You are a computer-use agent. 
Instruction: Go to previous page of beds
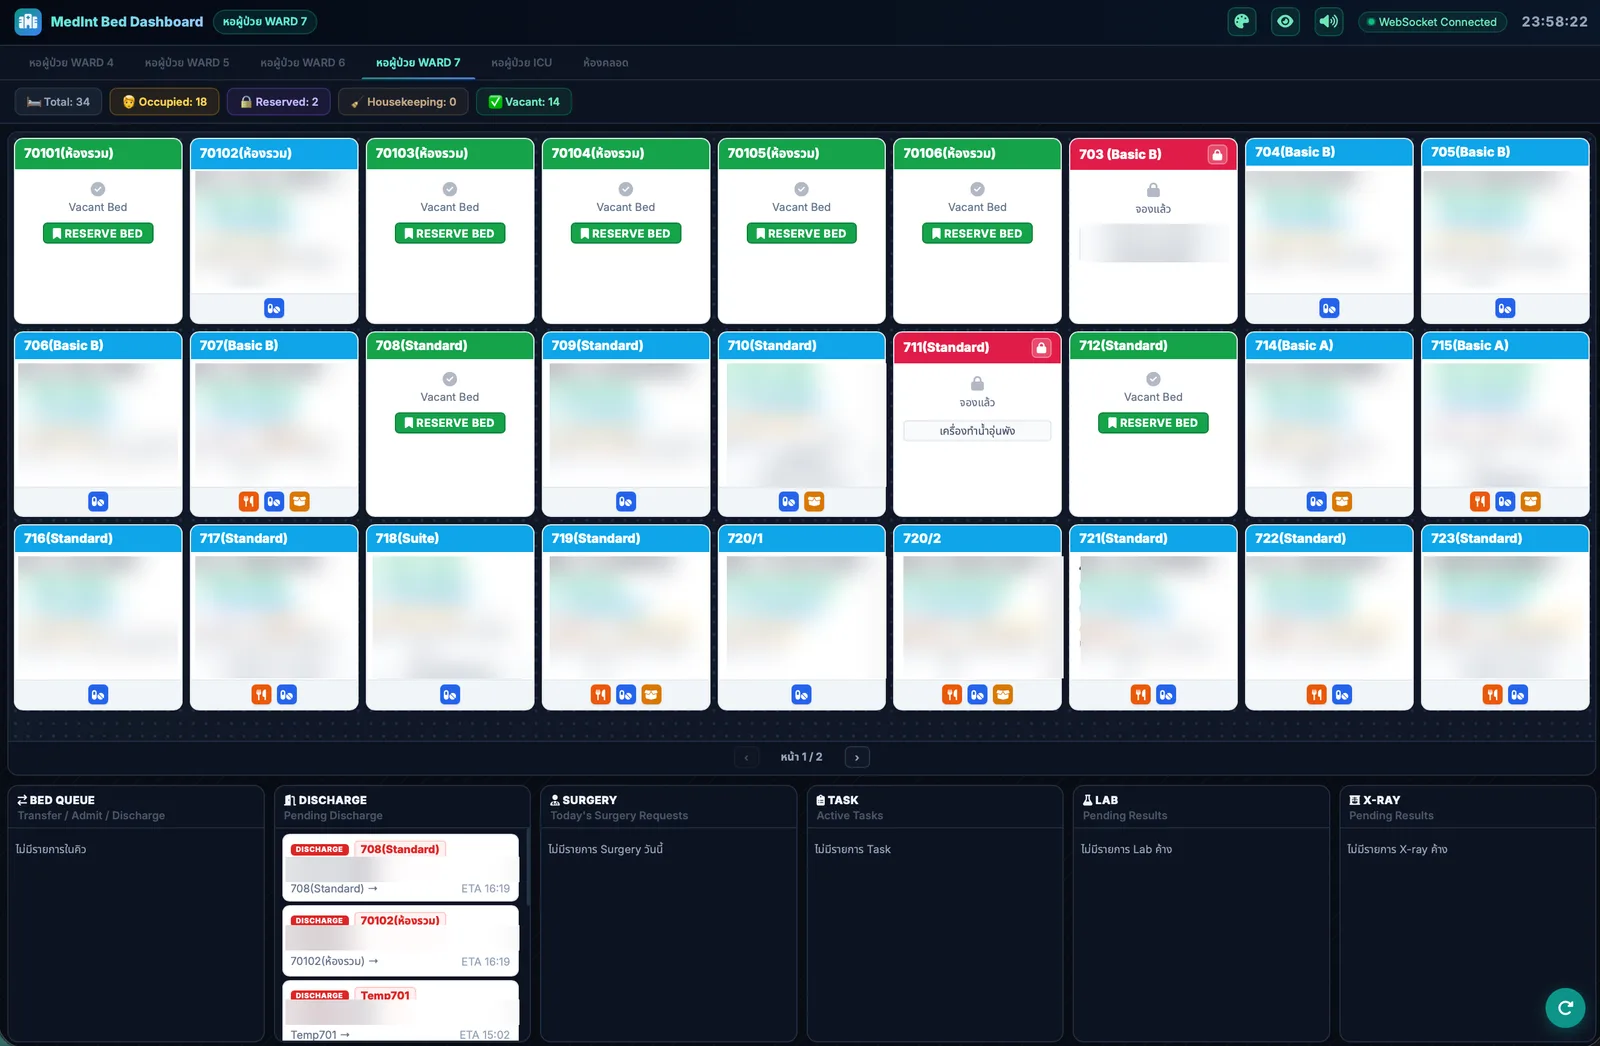(746, 757)
